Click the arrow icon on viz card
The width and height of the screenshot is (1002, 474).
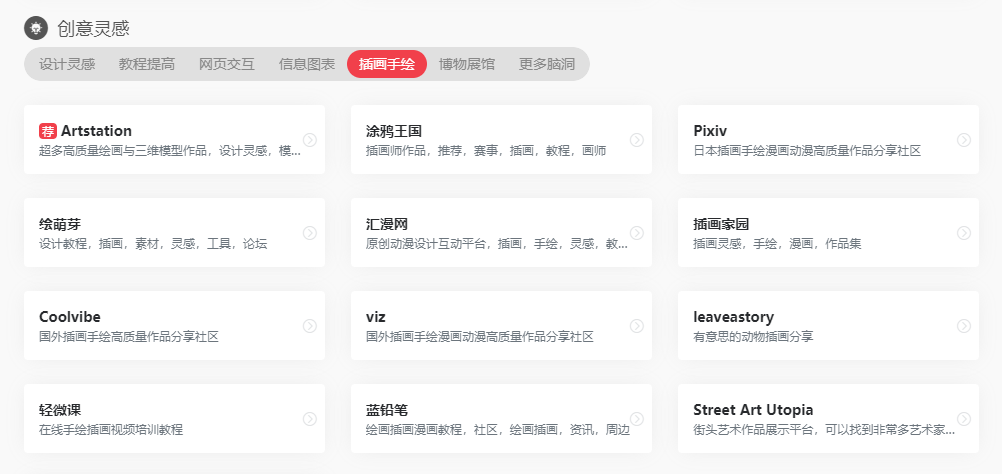tap(637, 326)
